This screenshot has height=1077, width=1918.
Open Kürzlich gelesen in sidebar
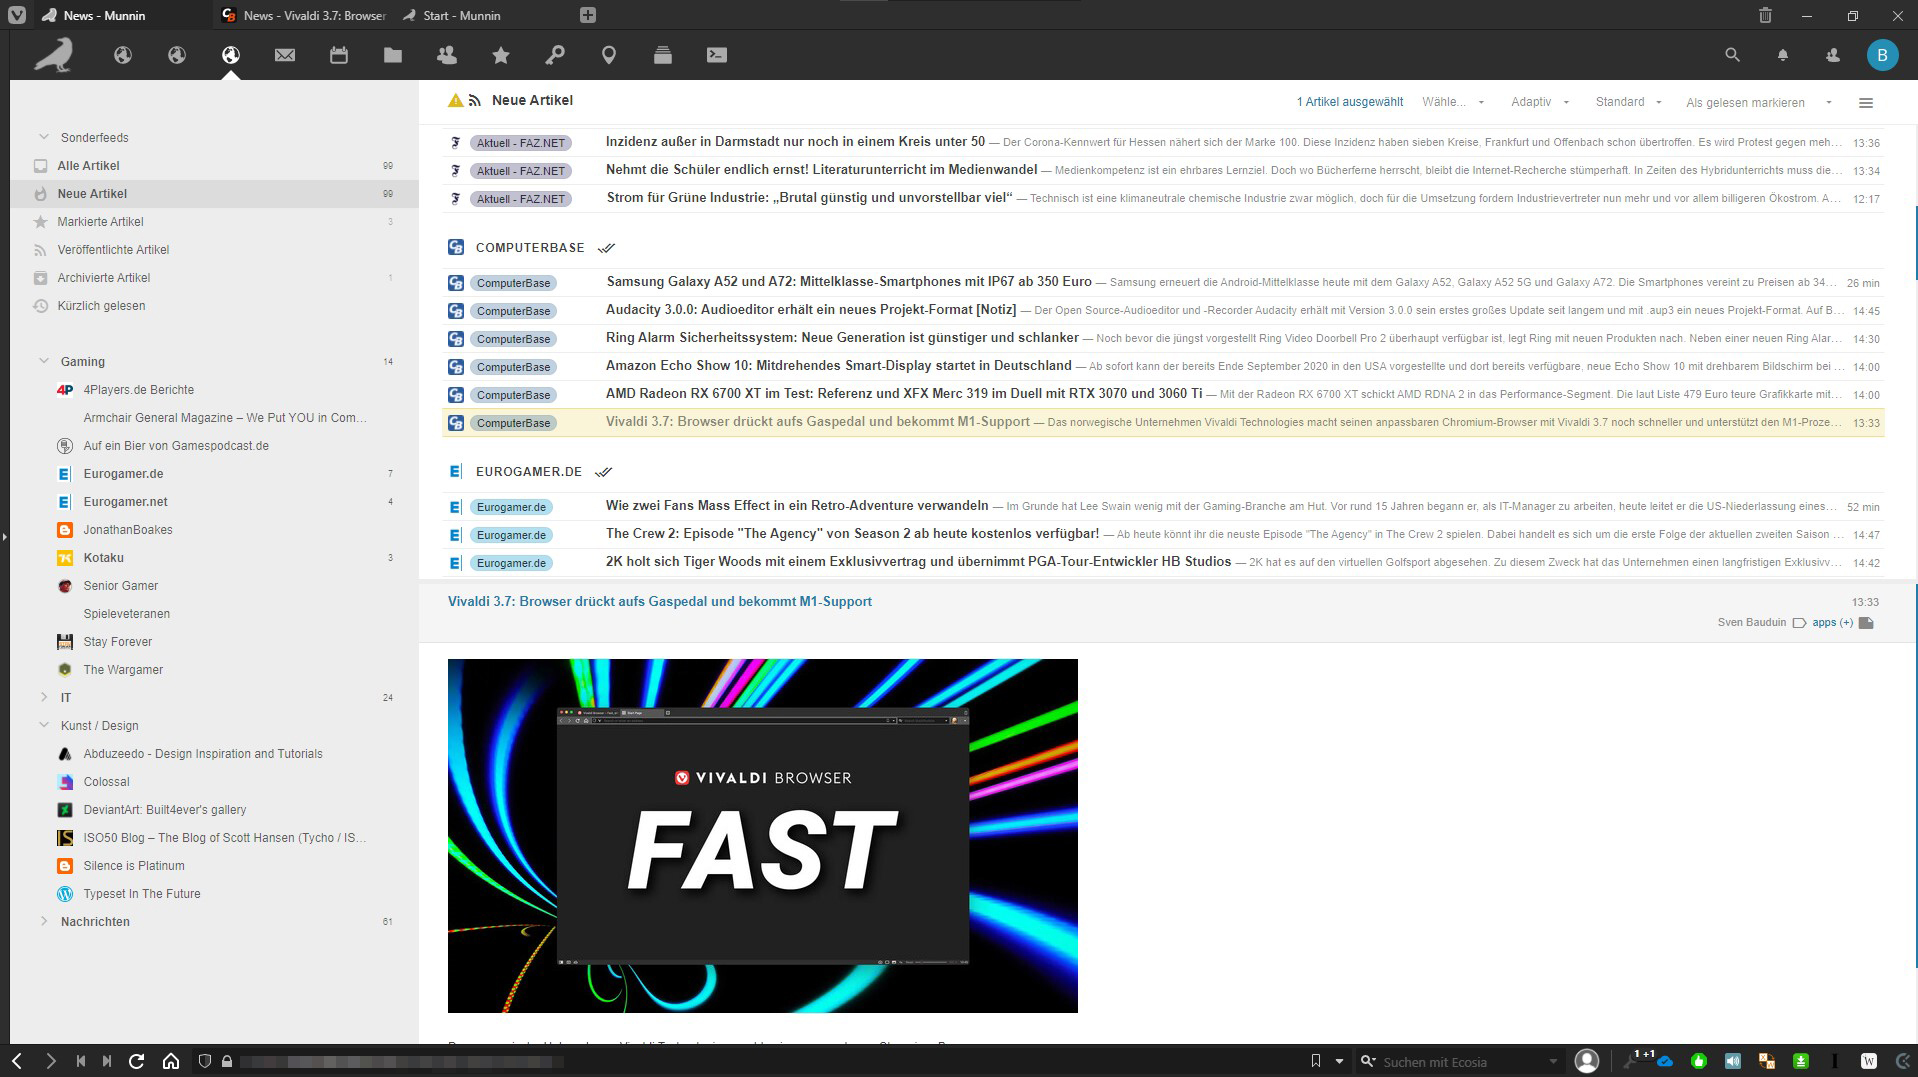(214, 306)
